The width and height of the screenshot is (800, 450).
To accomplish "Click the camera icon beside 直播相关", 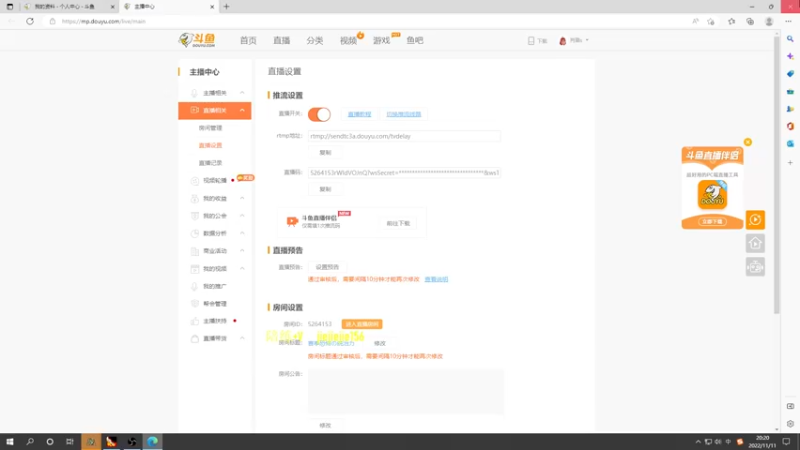I will (194, 110).
